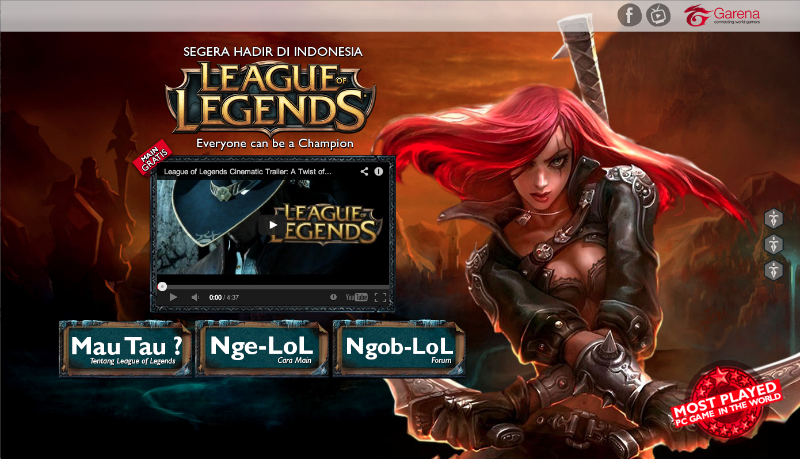Click the play control in video bar

(173, 297)
